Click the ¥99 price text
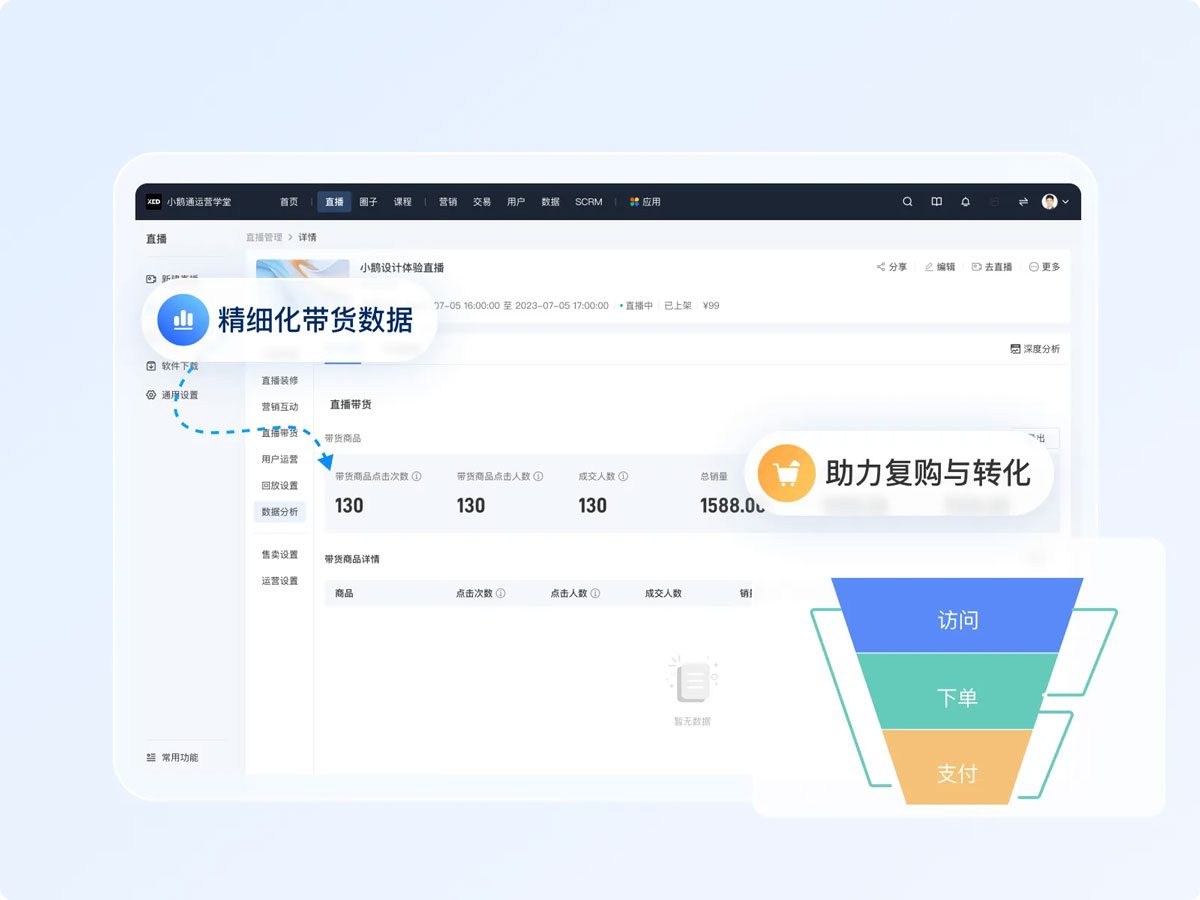This screenshot has width=1200, height=900. 711,306
